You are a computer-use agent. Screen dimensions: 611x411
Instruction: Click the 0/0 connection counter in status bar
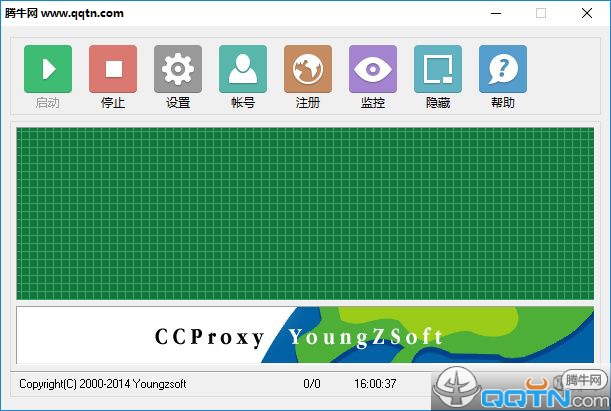(312, 384)
